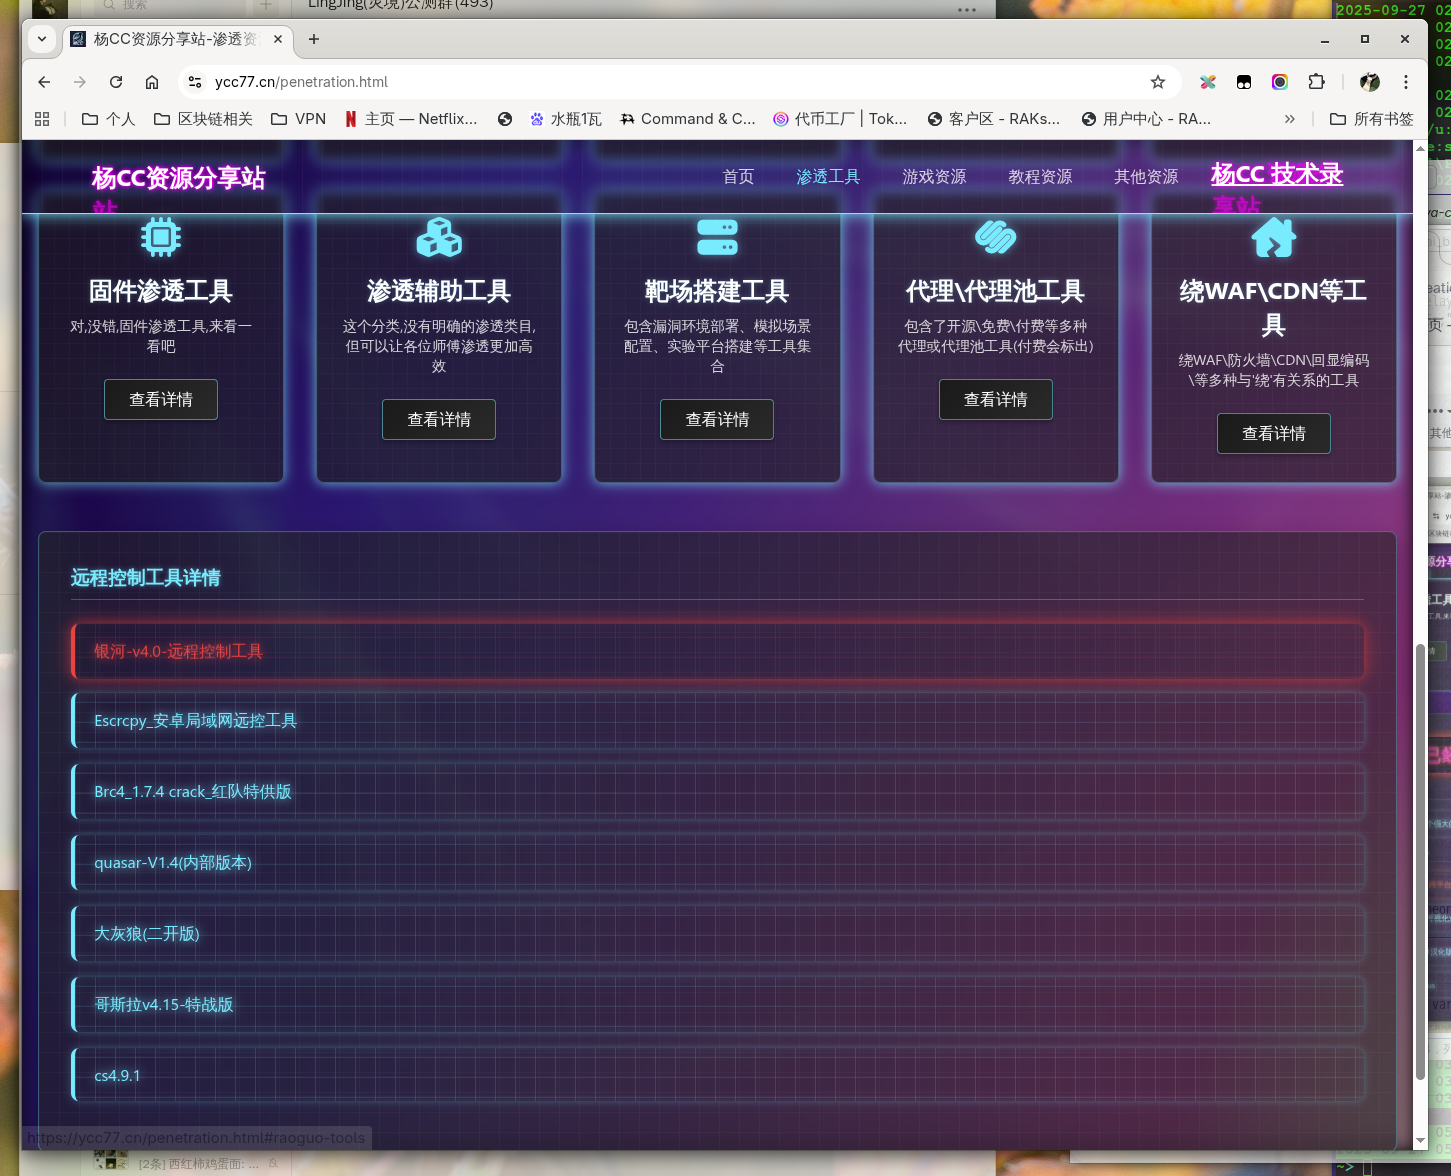The image size is (1451, 1176).
Task: Click the page vertical scrollbar thumb
Action: click(1420, 862)
